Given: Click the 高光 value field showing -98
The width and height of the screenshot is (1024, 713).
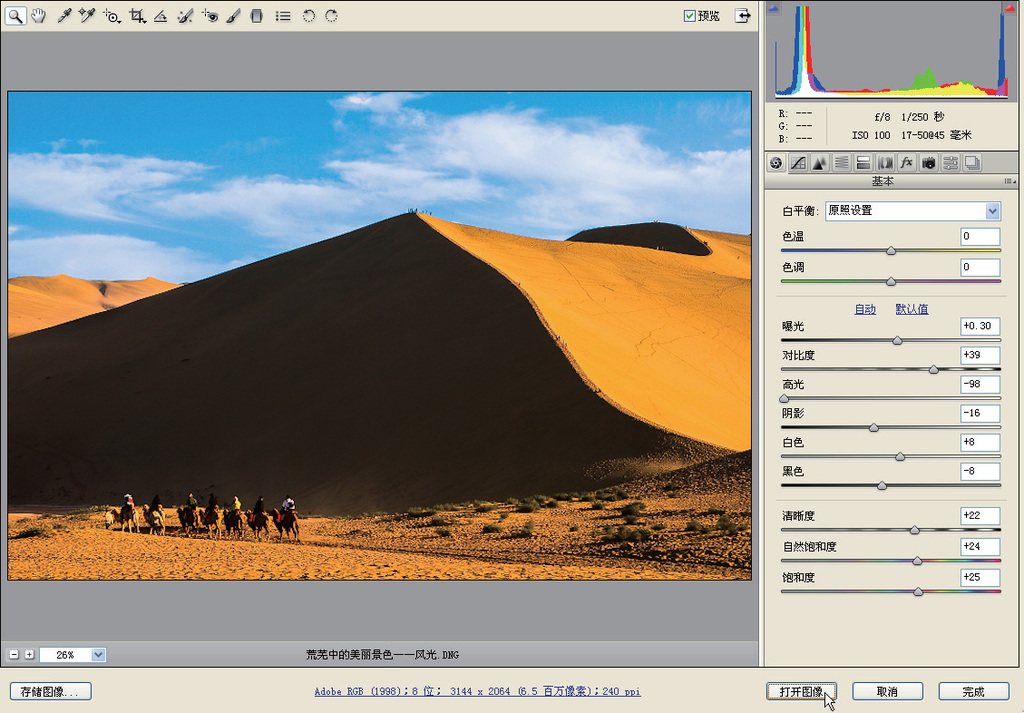Looking at the screenshot, I should tap(980, 384).
